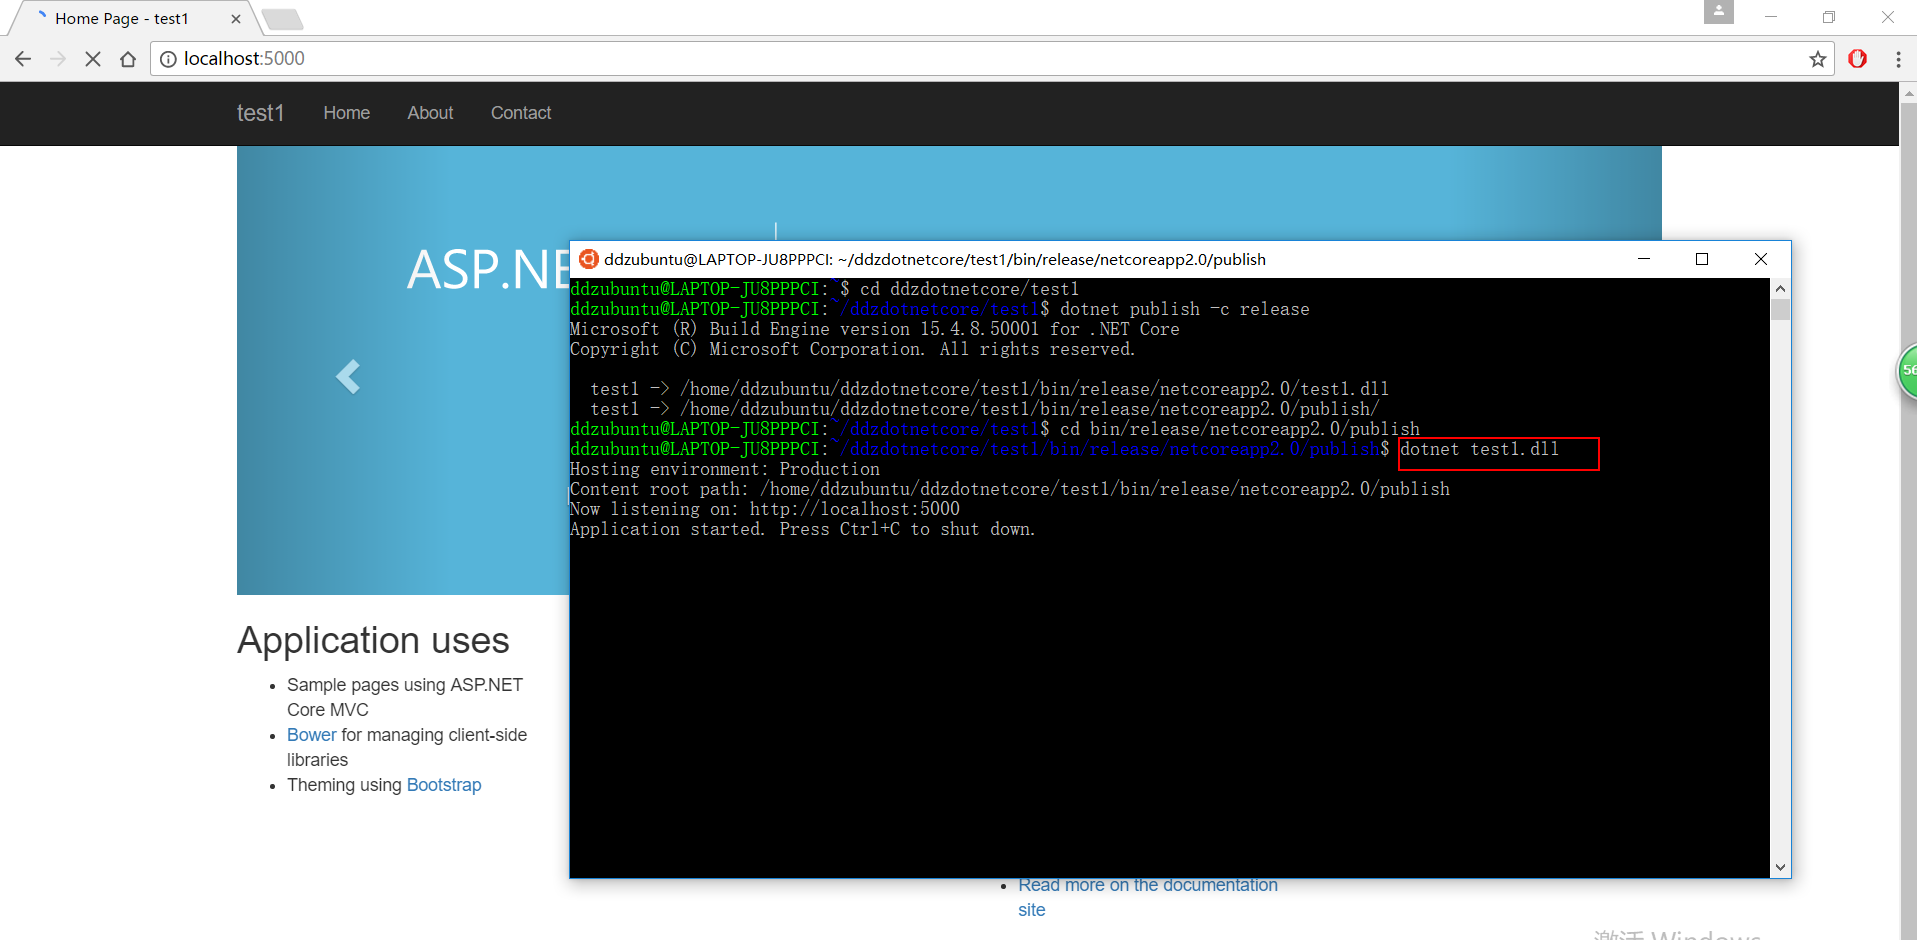The image size is (1917, 940).
Task: Close the Ubuntu terminal window
Action: pyautogui.click(x=1761, y=259)
